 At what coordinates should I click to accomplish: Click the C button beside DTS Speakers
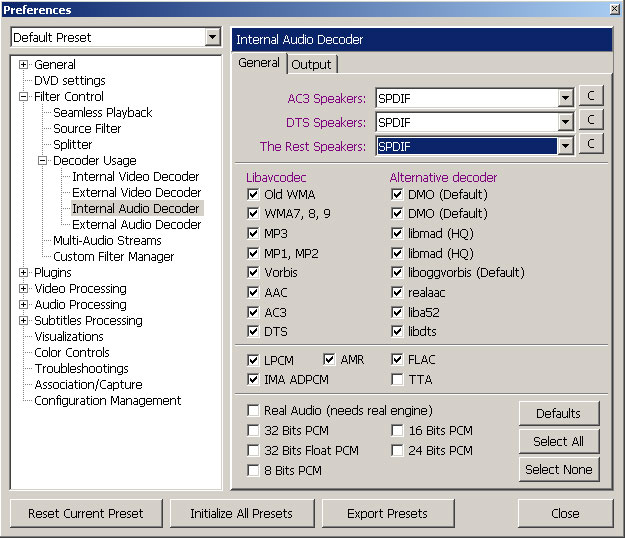click(x=591, y=120)
